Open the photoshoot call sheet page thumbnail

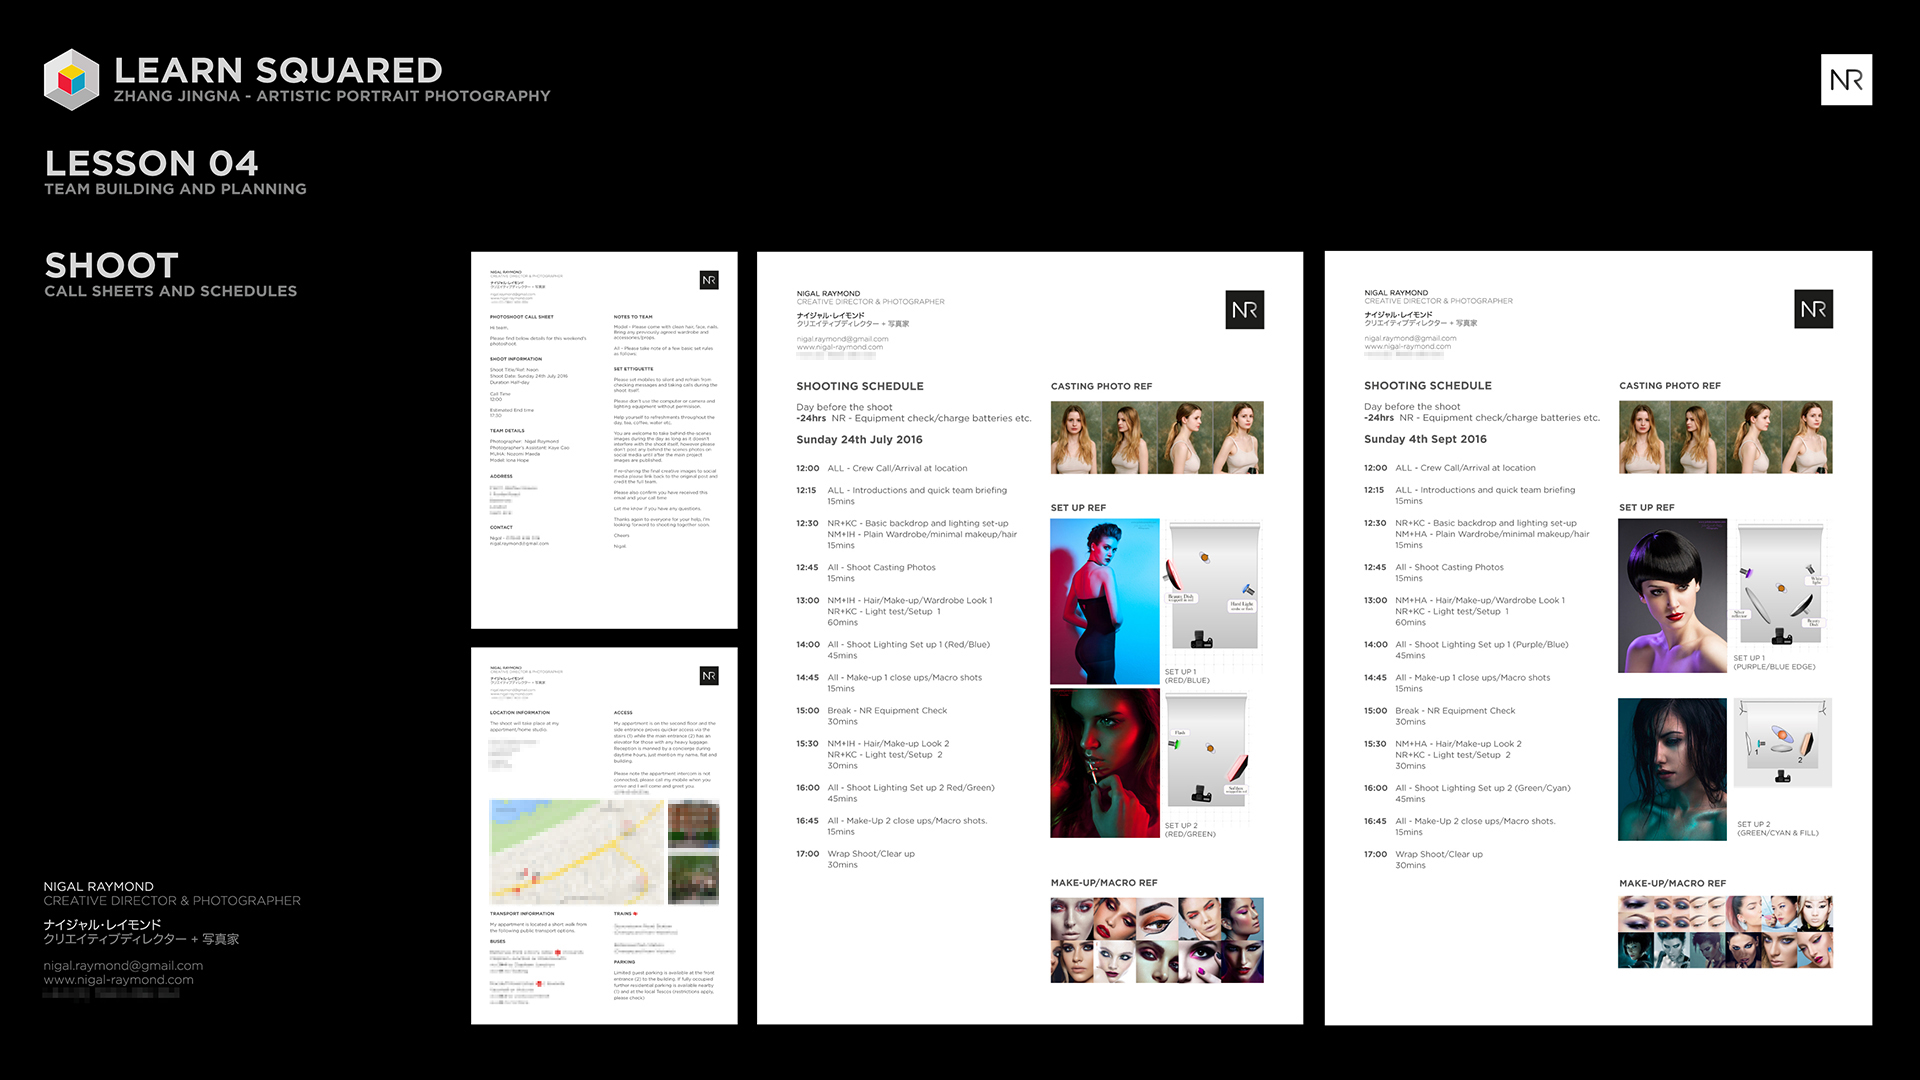604,440
